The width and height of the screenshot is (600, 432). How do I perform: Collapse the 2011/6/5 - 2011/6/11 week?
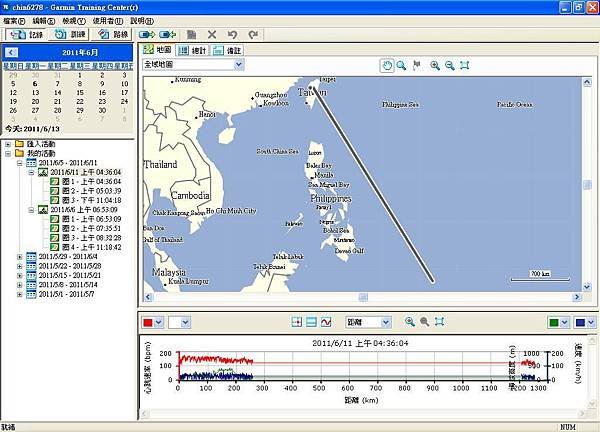[20, 163]
